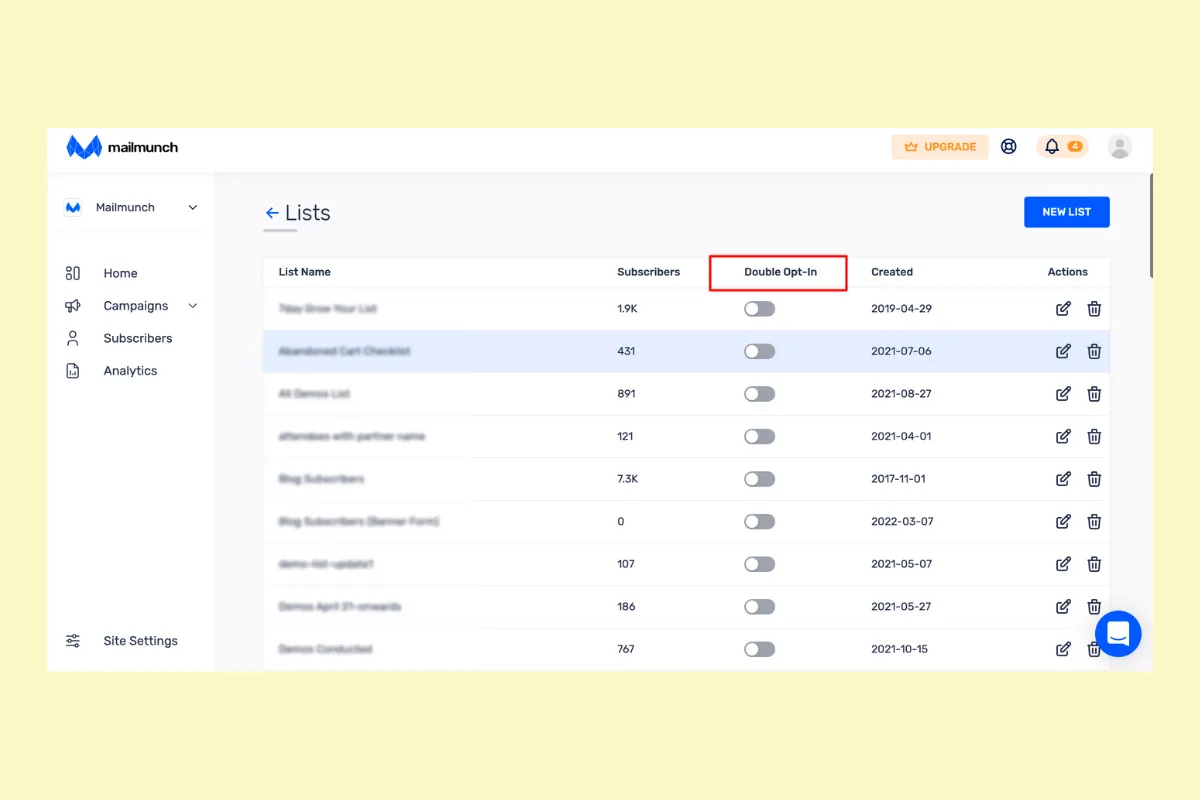1200x800 pixels.
Task: Edit the list with 107 subscribers
Action: [1063, 564]
